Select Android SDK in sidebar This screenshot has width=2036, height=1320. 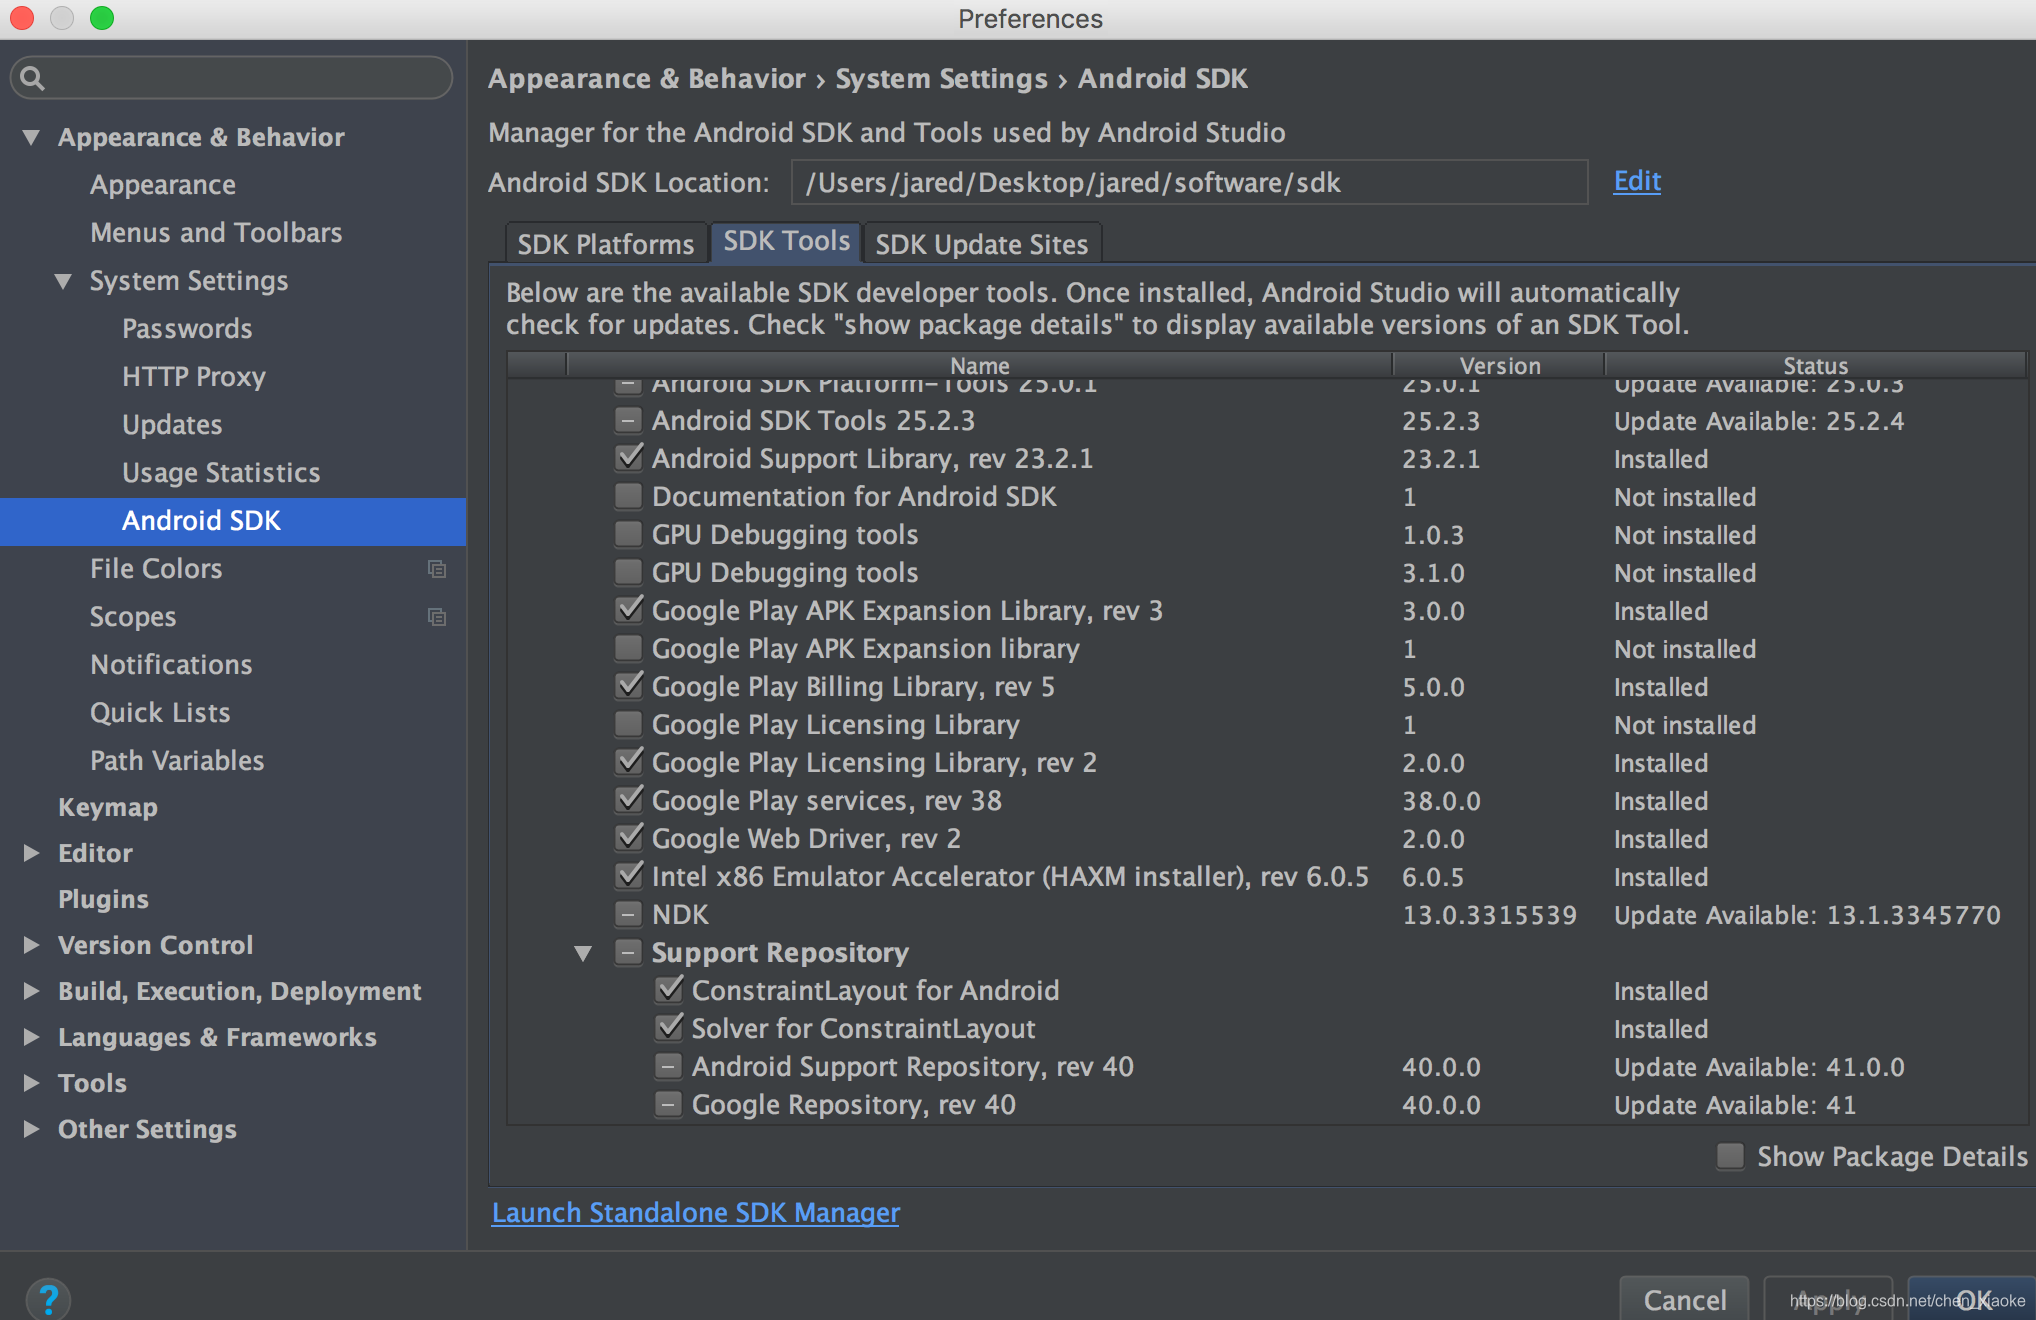(x=232, y=521)
